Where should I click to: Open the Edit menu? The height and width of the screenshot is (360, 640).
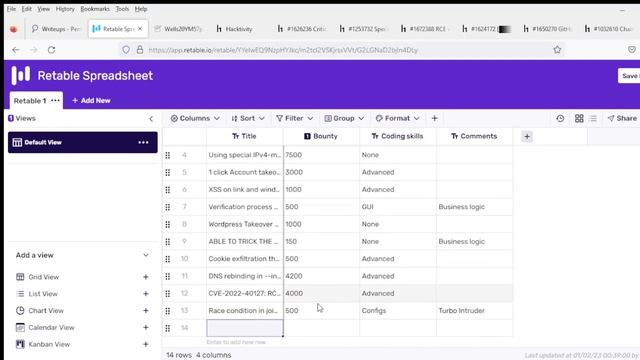coord(27,9)
